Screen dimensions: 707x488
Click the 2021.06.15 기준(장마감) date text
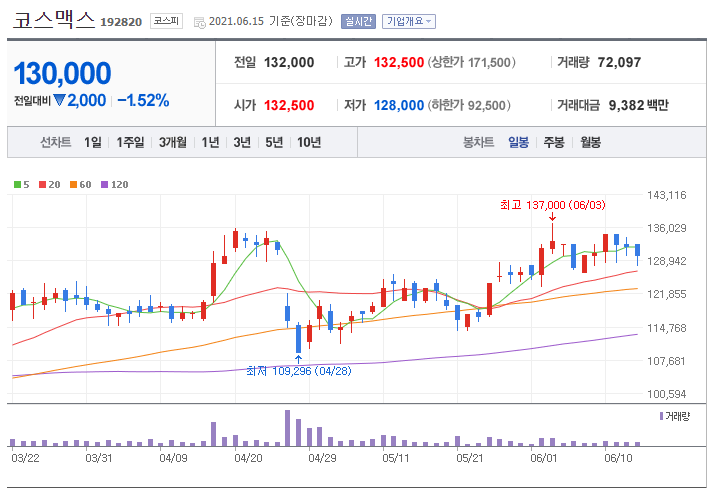271,21
